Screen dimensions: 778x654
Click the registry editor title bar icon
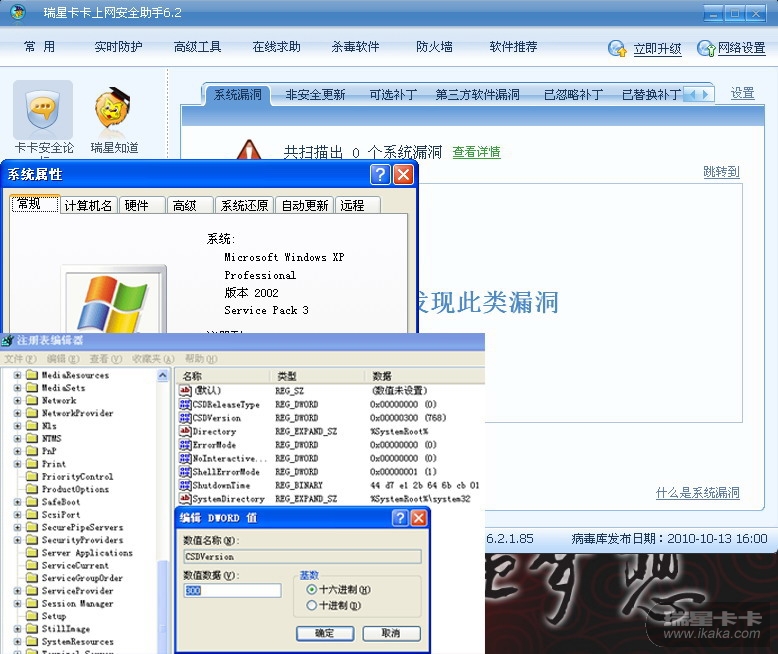click(7, 340)
